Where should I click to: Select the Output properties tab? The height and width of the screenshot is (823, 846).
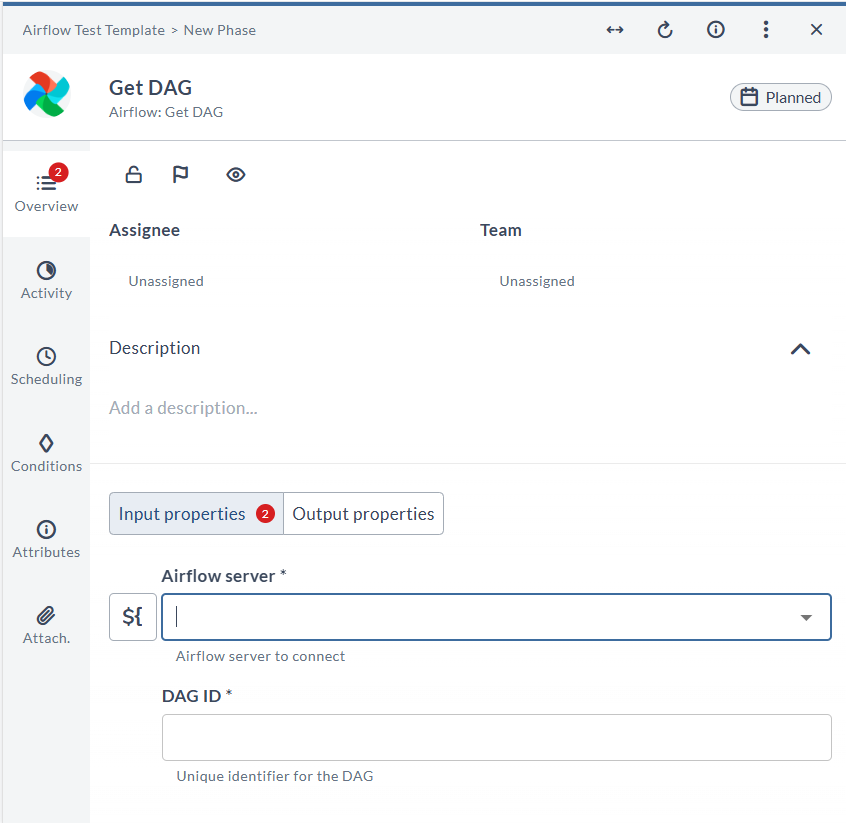(363, 514)
